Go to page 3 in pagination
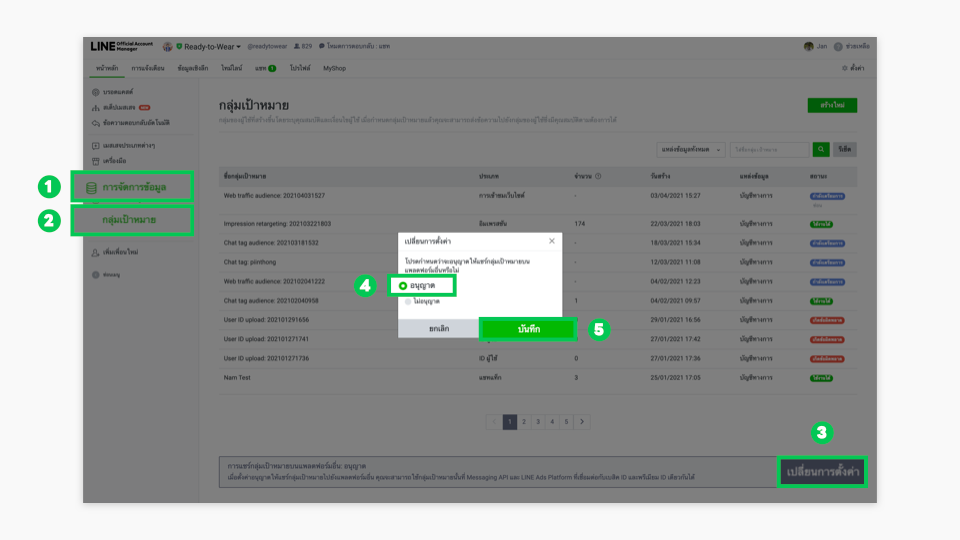The height and width of the screenshot is (540, 960). 538,422
